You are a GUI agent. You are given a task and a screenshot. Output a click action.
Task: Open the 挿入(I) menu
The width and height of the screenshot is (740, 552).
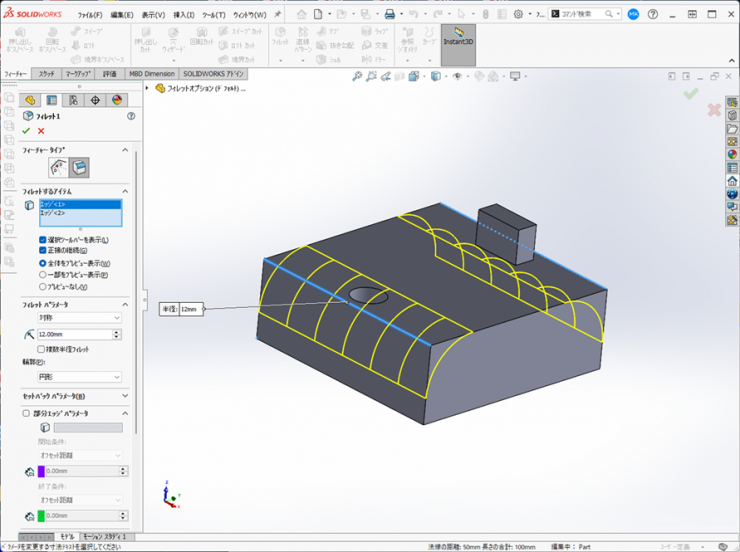pos(184,15)
